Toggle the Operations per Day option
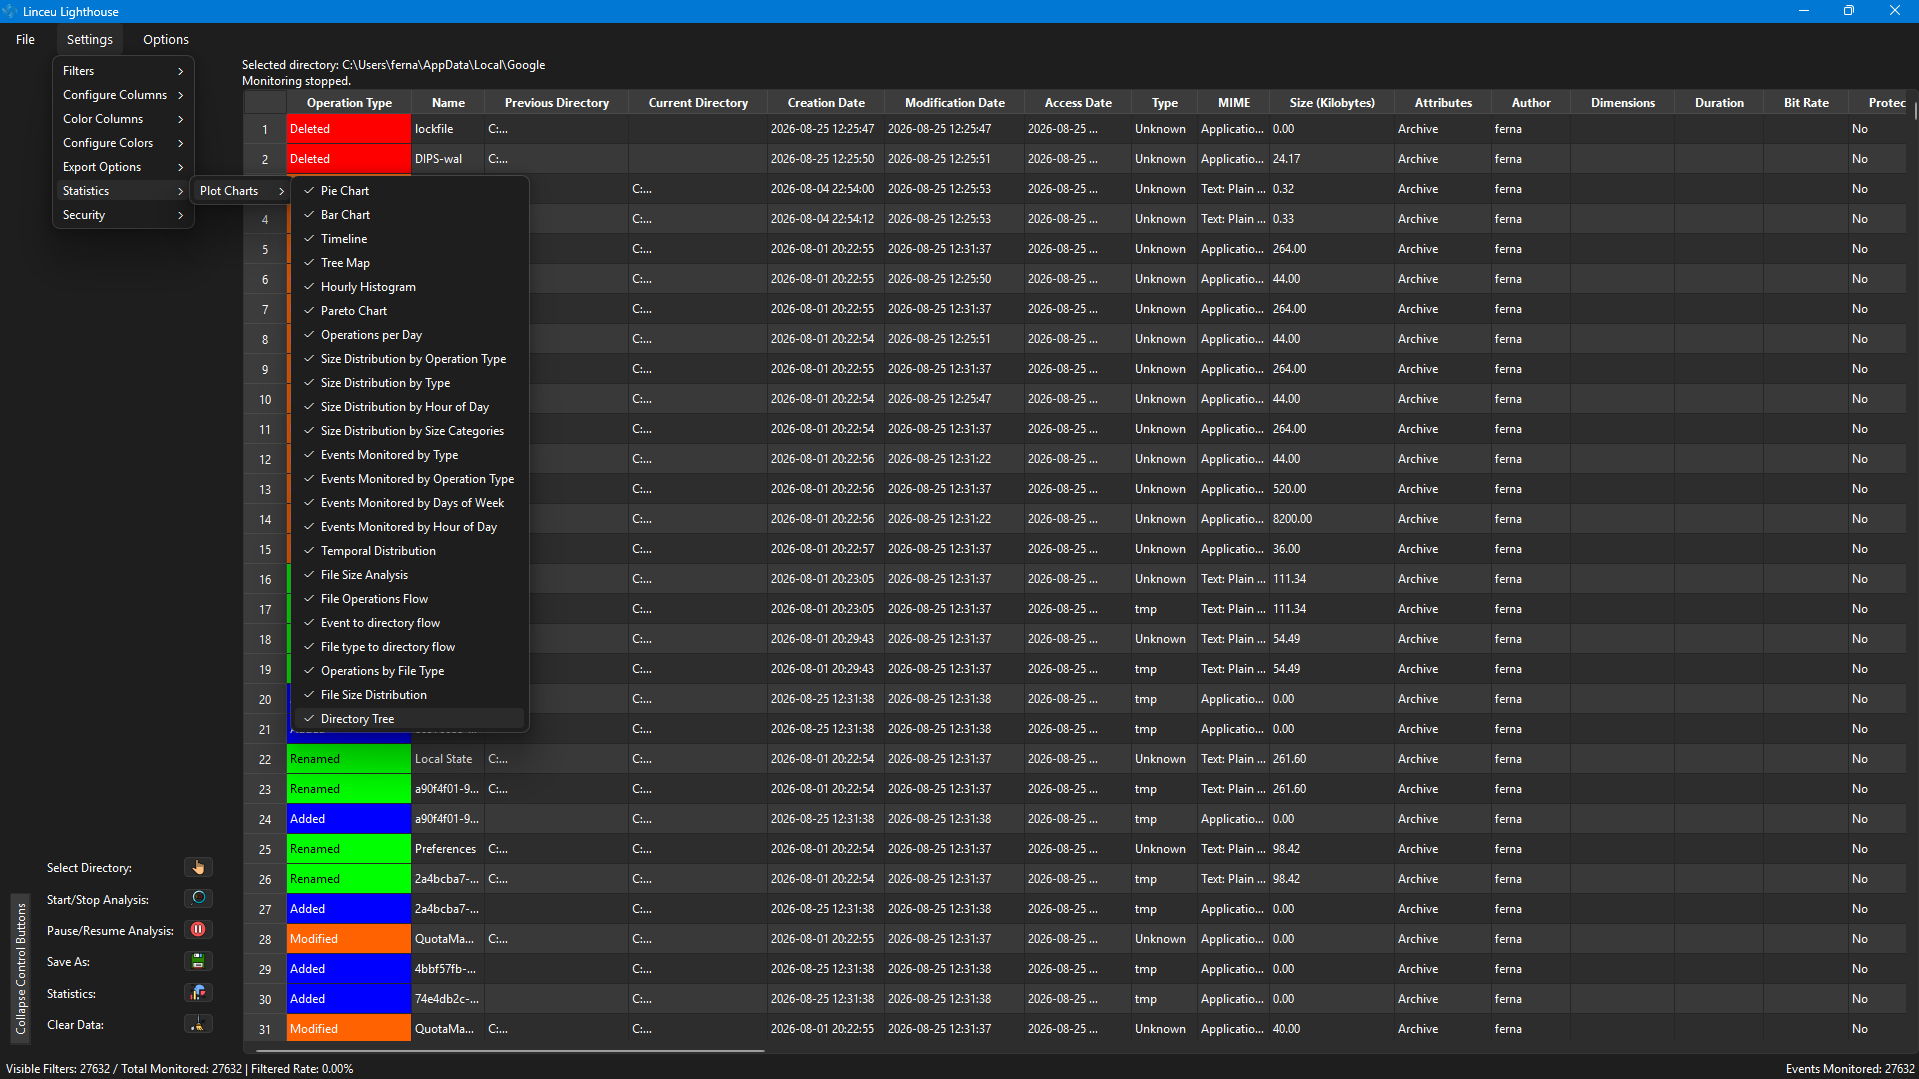 click(x=410, y=335)
